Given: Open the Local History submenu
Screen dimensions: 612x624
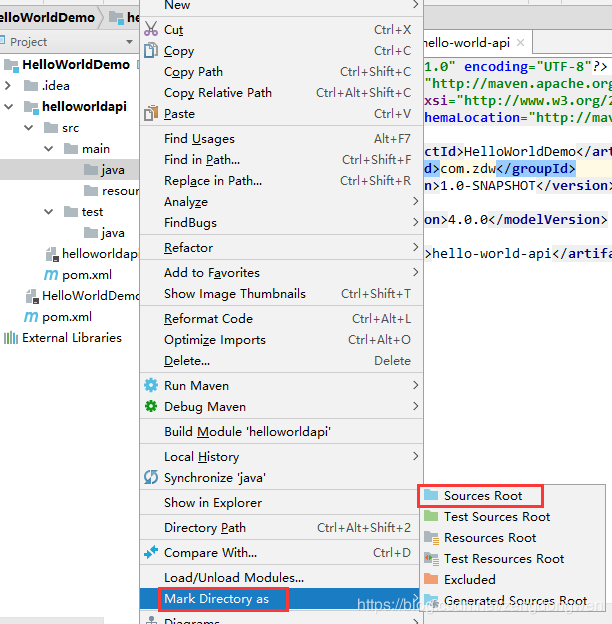Looking at the screenshot, I should pos(281,456).
